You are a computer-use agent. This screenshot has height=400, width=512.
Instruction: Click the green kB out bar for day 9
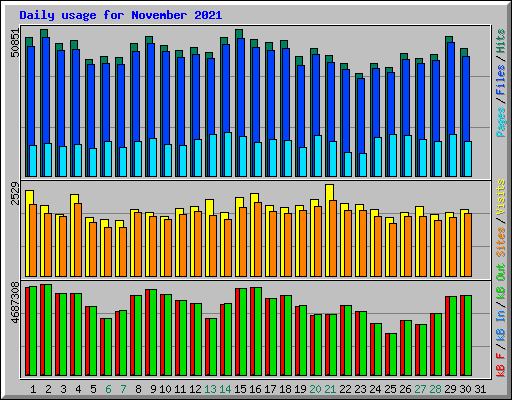click(x=153, y=333)
